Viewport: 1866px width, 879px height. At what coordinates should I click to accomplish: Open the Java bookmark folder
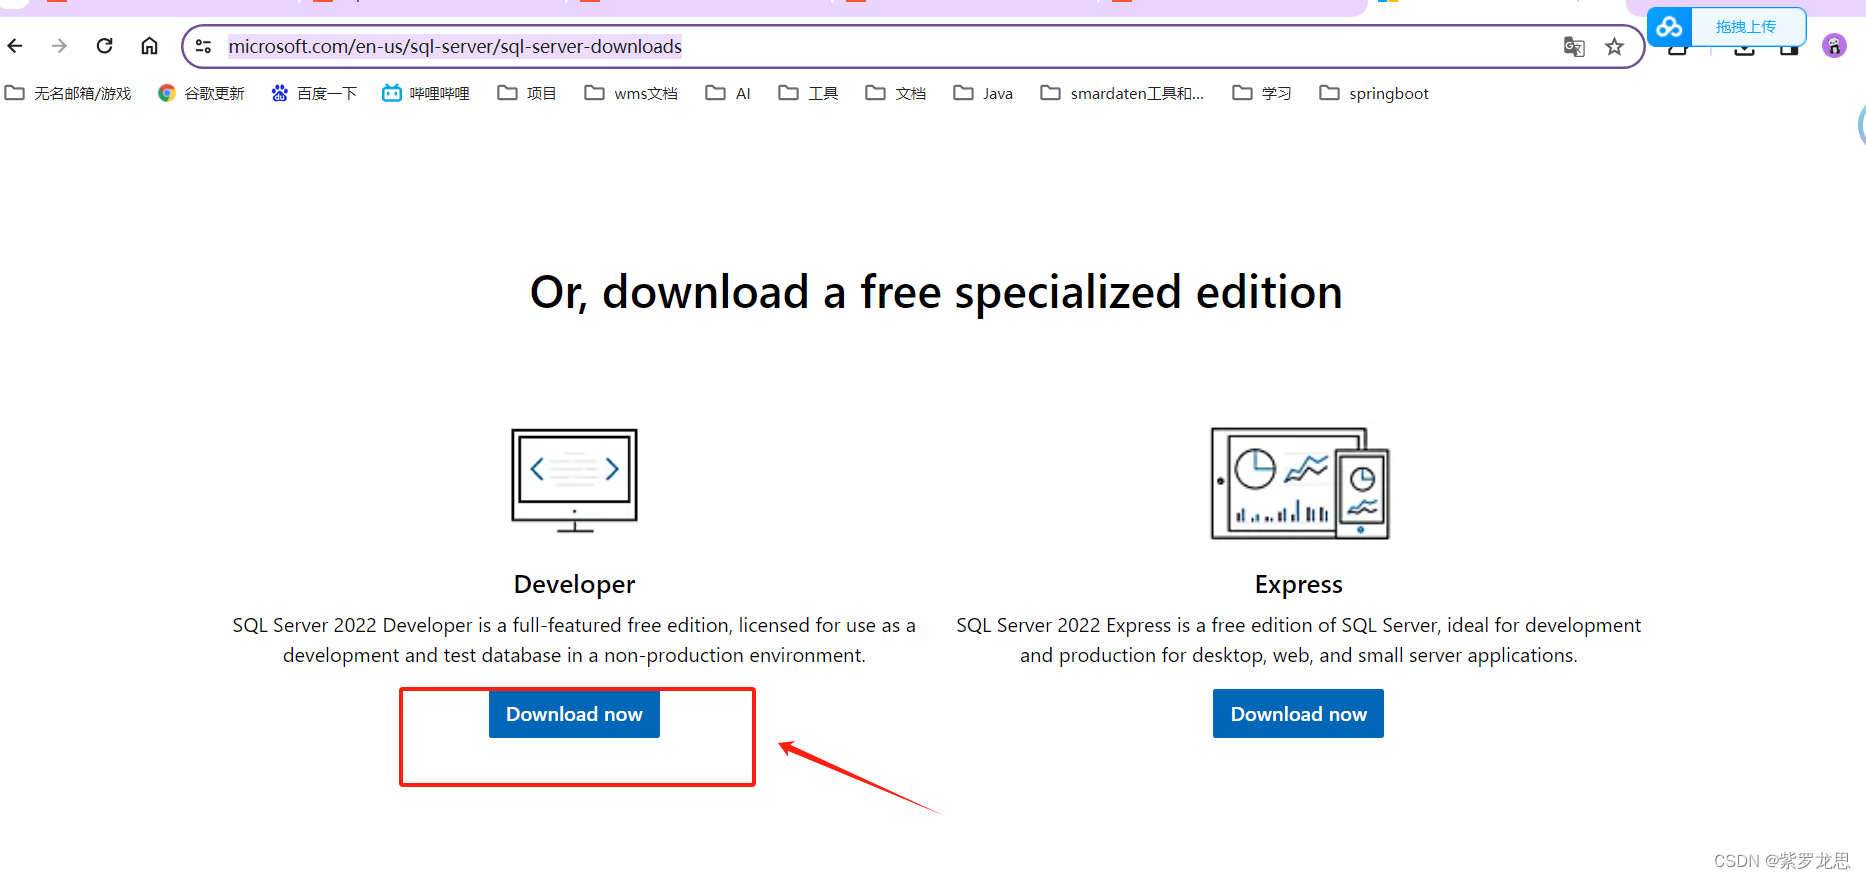983,93
